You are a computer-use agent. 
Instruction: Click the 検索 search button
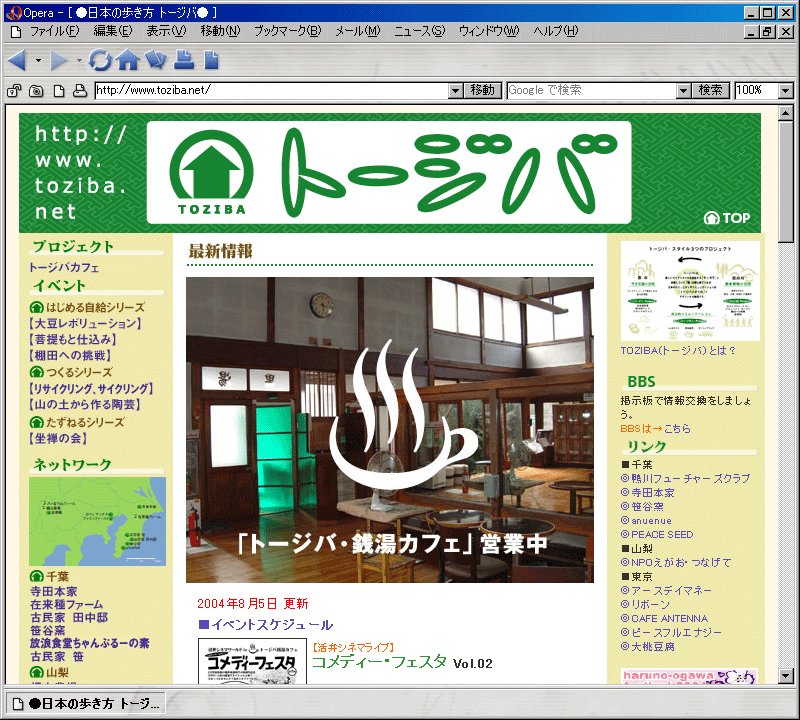pos(710,91)
